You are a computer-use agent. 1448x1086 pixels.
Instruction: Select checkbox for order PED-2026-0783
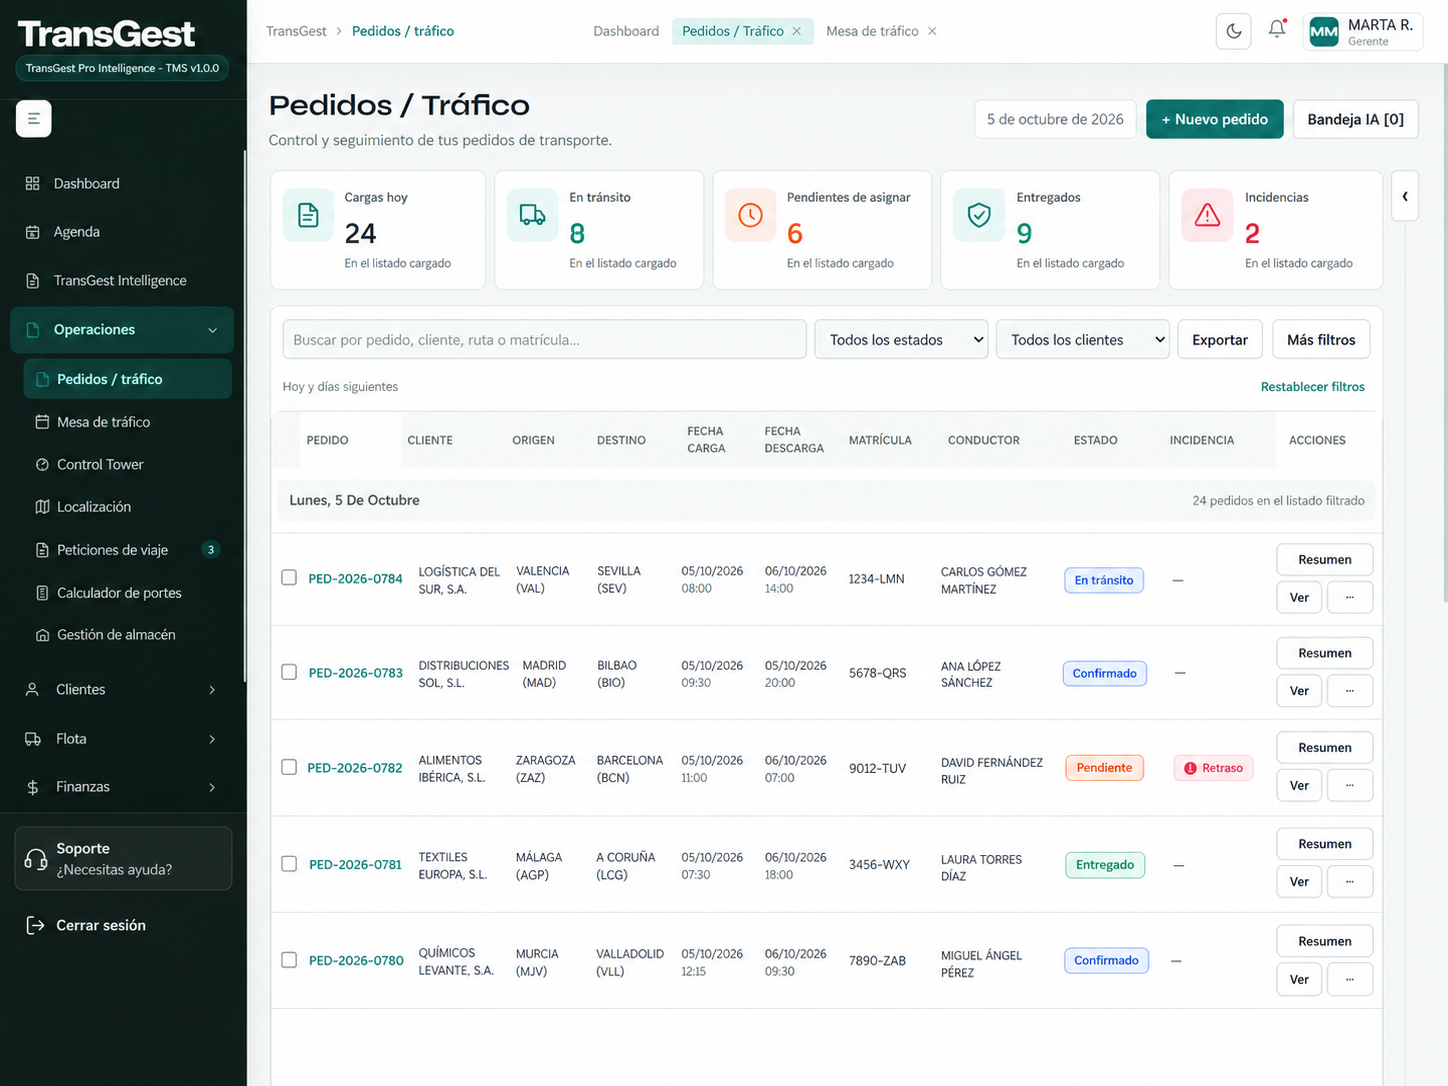pos(289,672)
